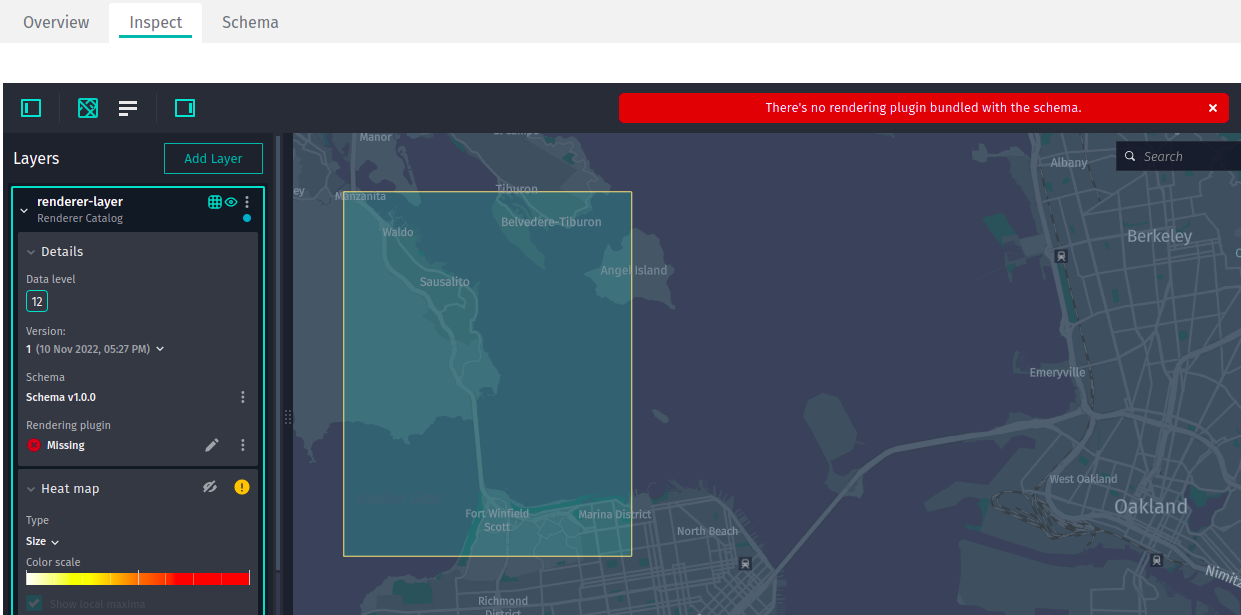Click the renderer-layer title text
Screen dimensions: 1241x615
click(x=80, y=202)
